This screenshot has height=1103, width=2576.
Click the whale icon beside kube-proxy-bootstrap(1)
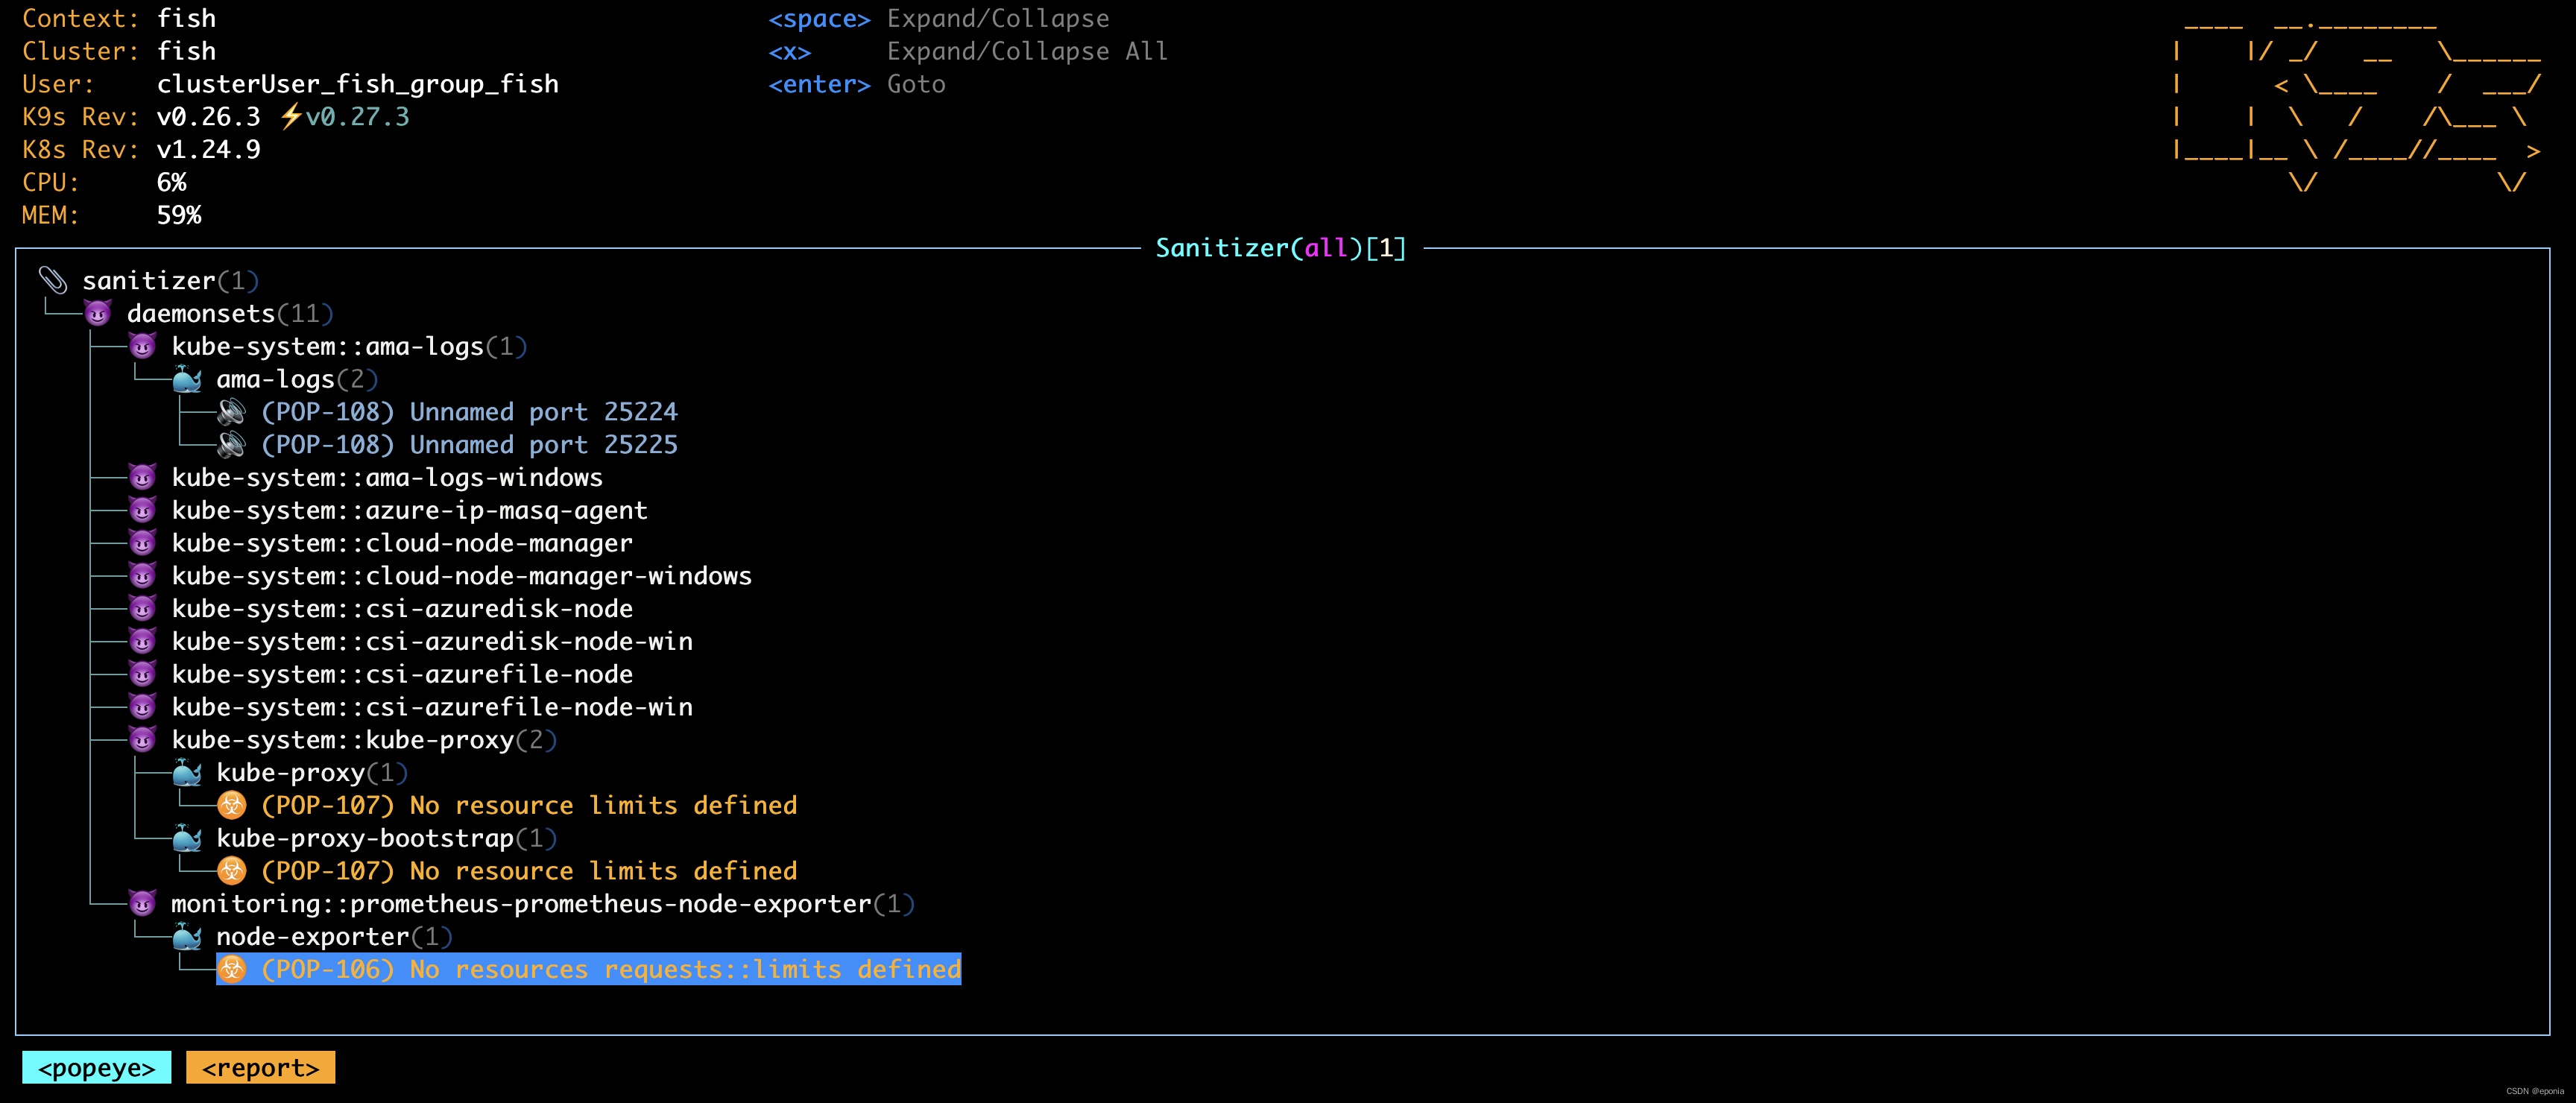tap(187, 838)
